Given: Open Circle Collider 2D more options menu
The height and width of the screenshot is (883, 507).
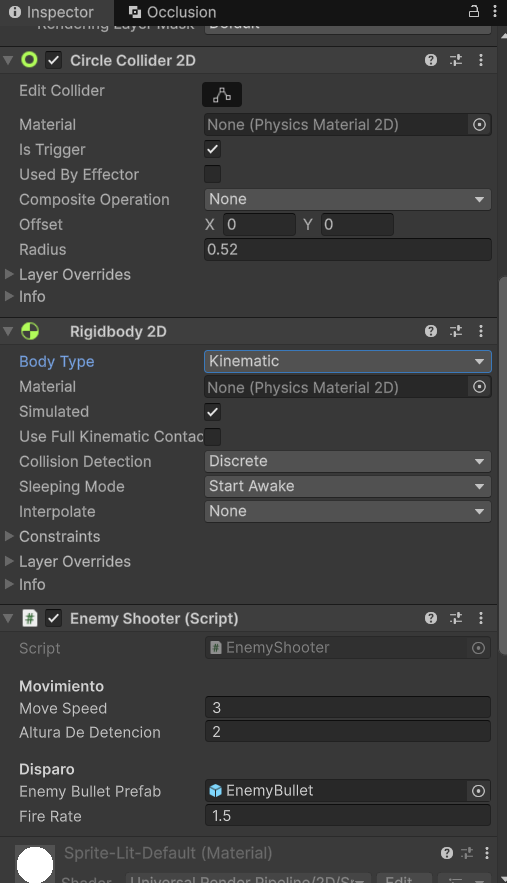Looking at the screenshot, I should click(481, 60).
